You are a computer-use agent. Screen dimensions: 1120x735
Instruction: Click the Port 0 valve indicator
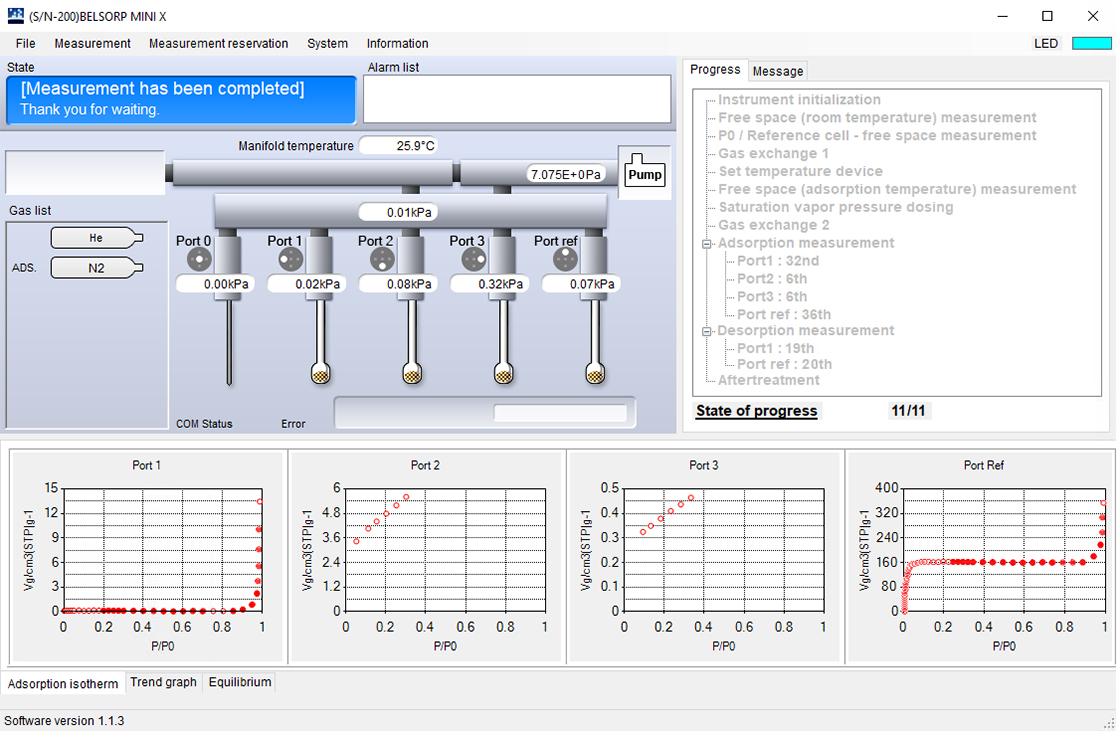[x=199, y=259]
